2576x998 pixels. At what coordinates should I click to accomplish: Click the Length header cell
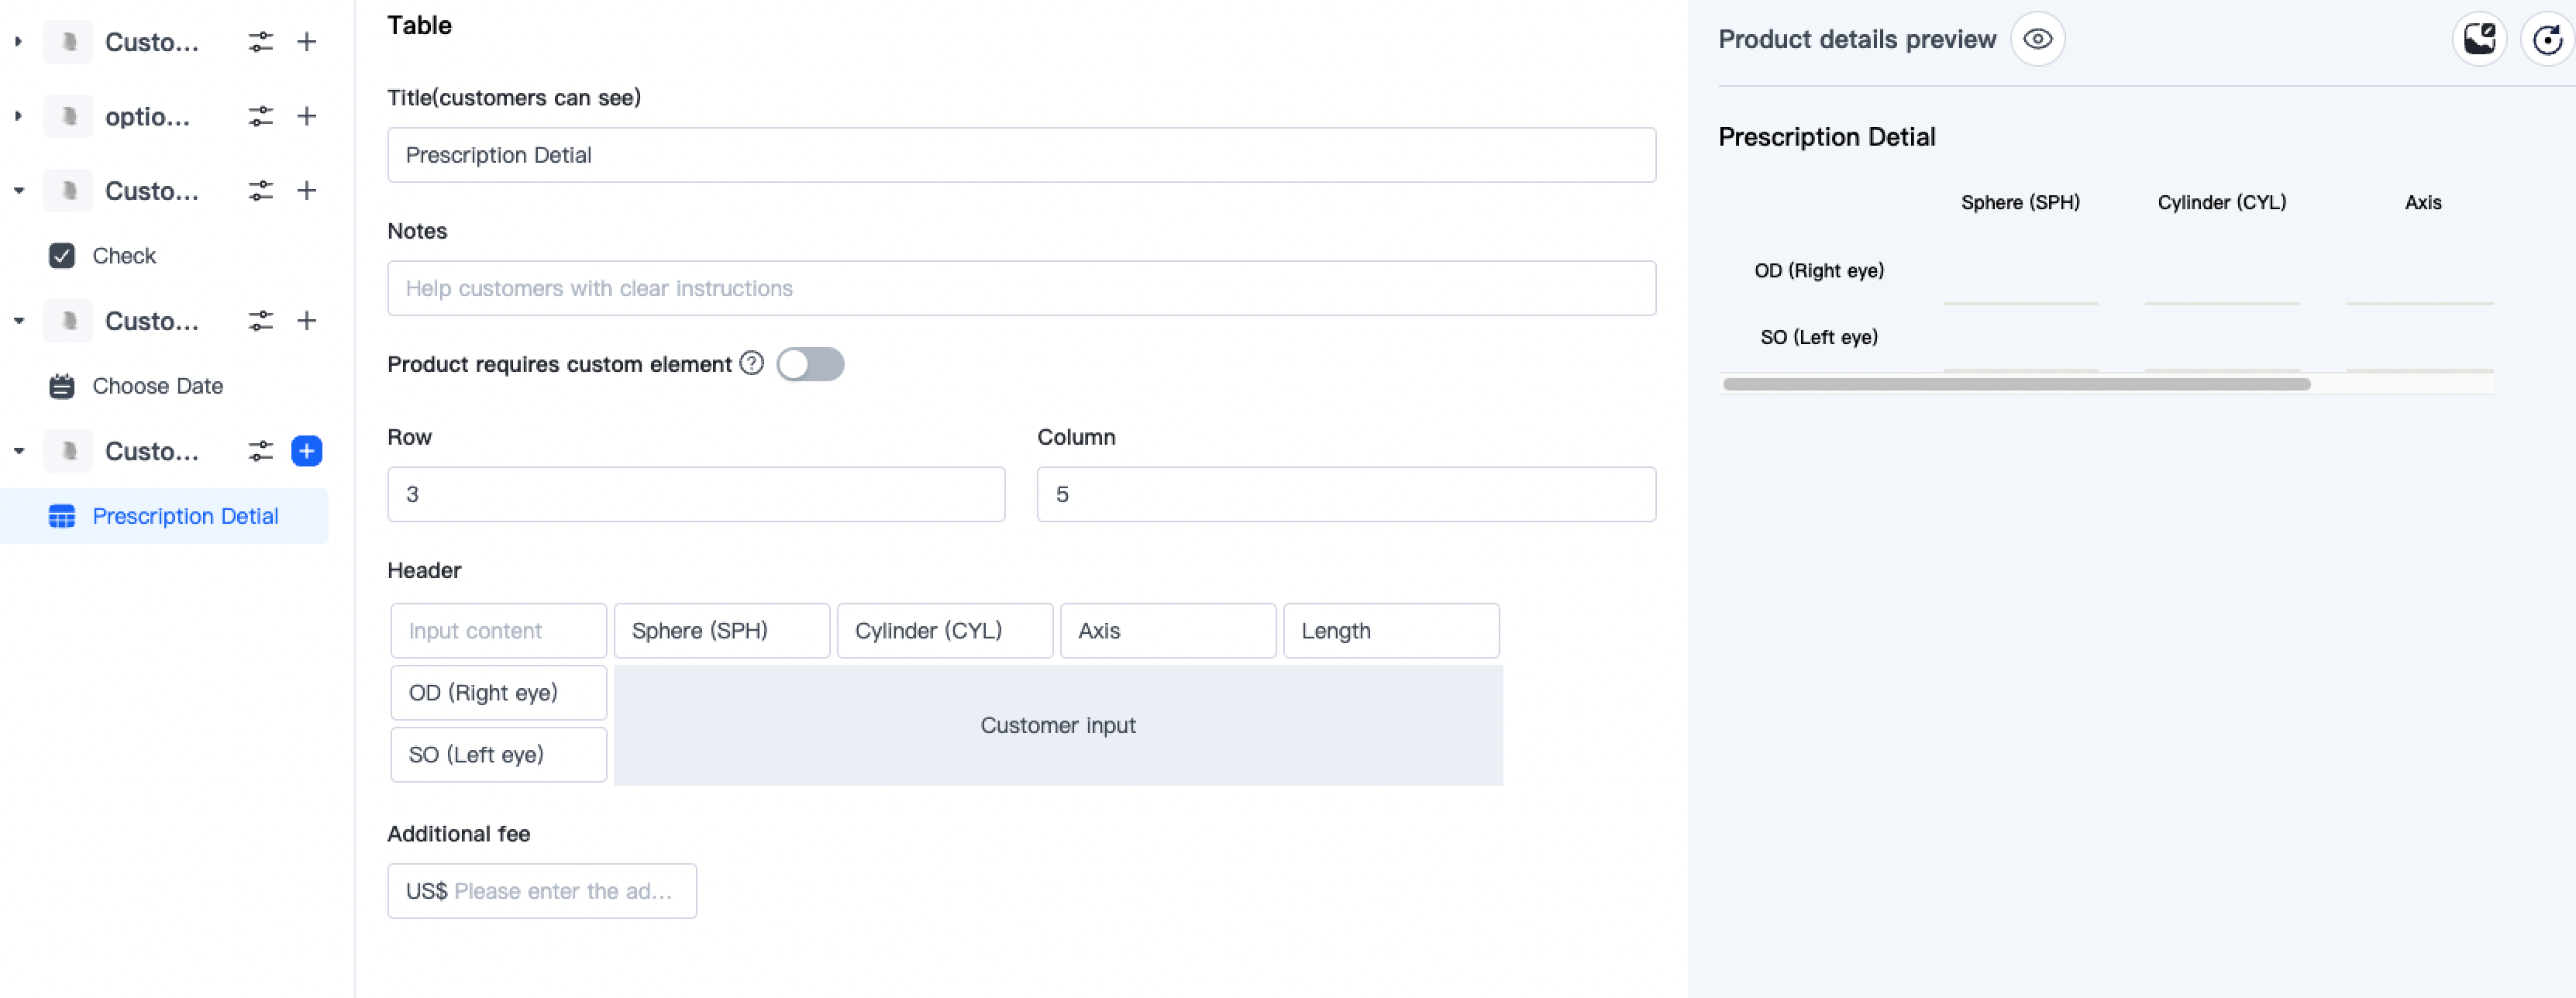[x=1390, y=631]
